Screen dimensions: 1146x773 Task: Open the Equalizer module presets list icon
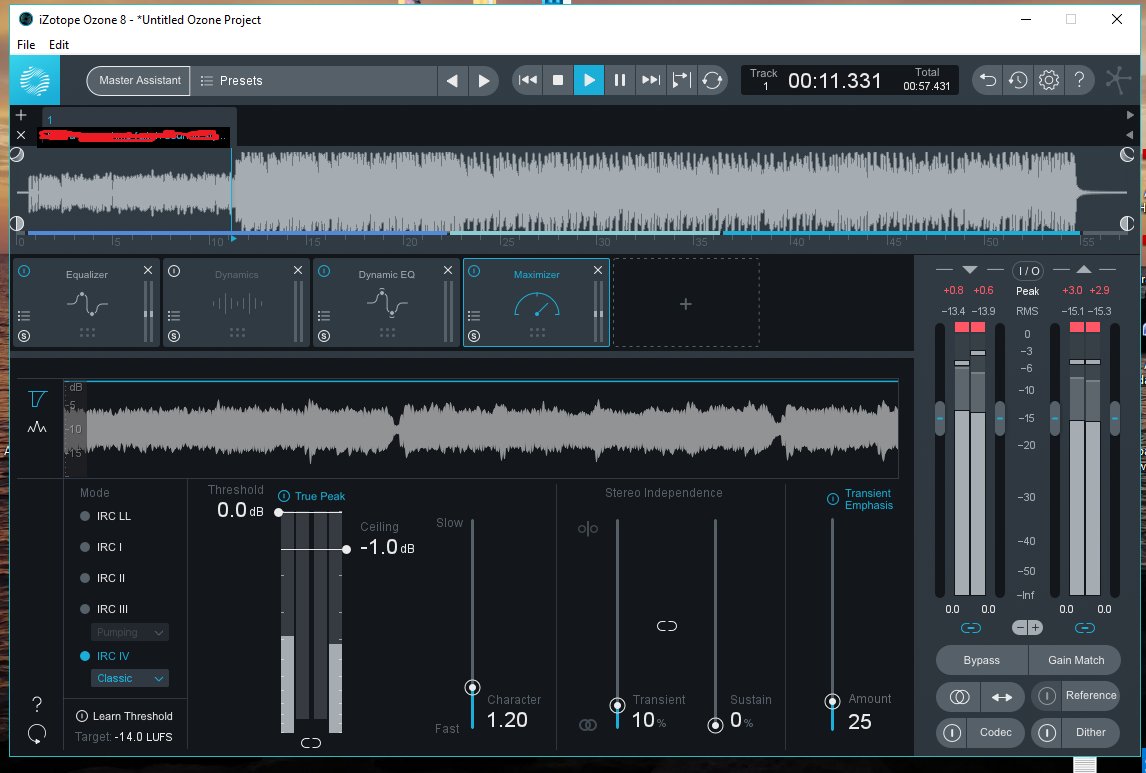[x=24, y=316]
